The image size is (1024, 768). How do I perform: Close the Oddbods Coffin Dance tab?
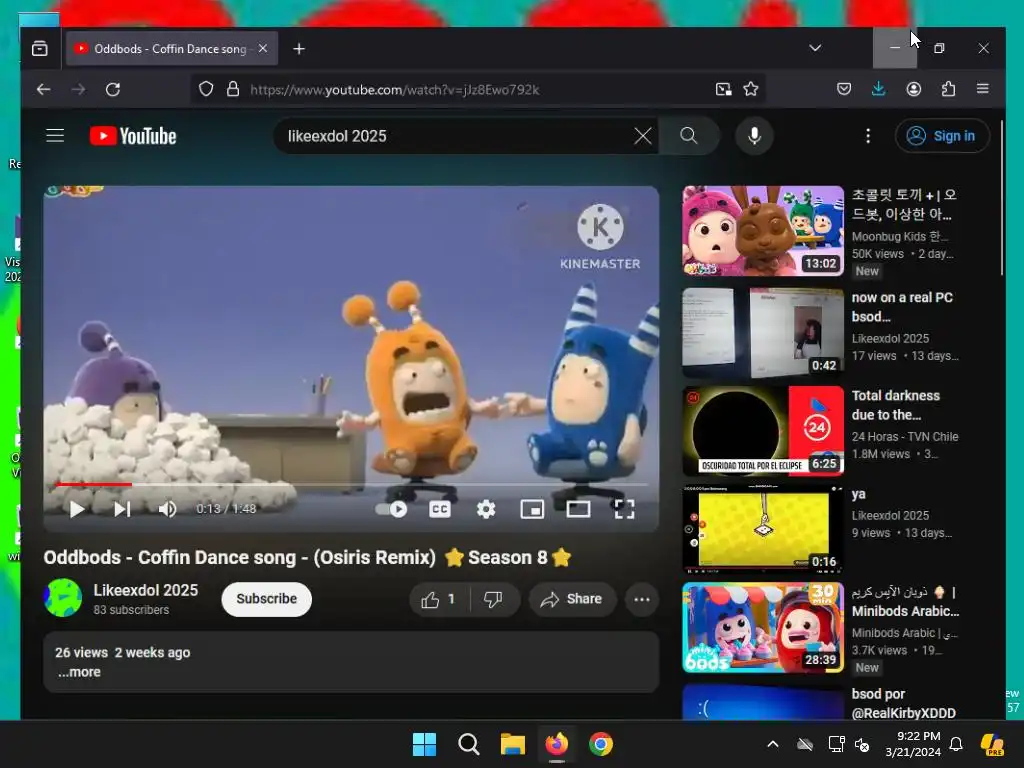click(263, 48)
